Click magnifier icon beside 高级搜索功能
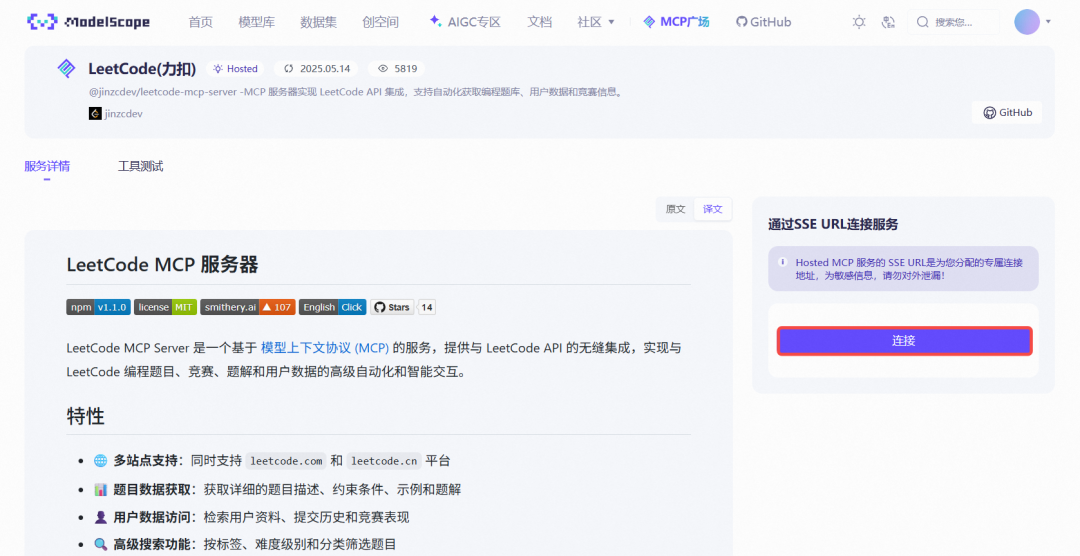 point(101,544)
